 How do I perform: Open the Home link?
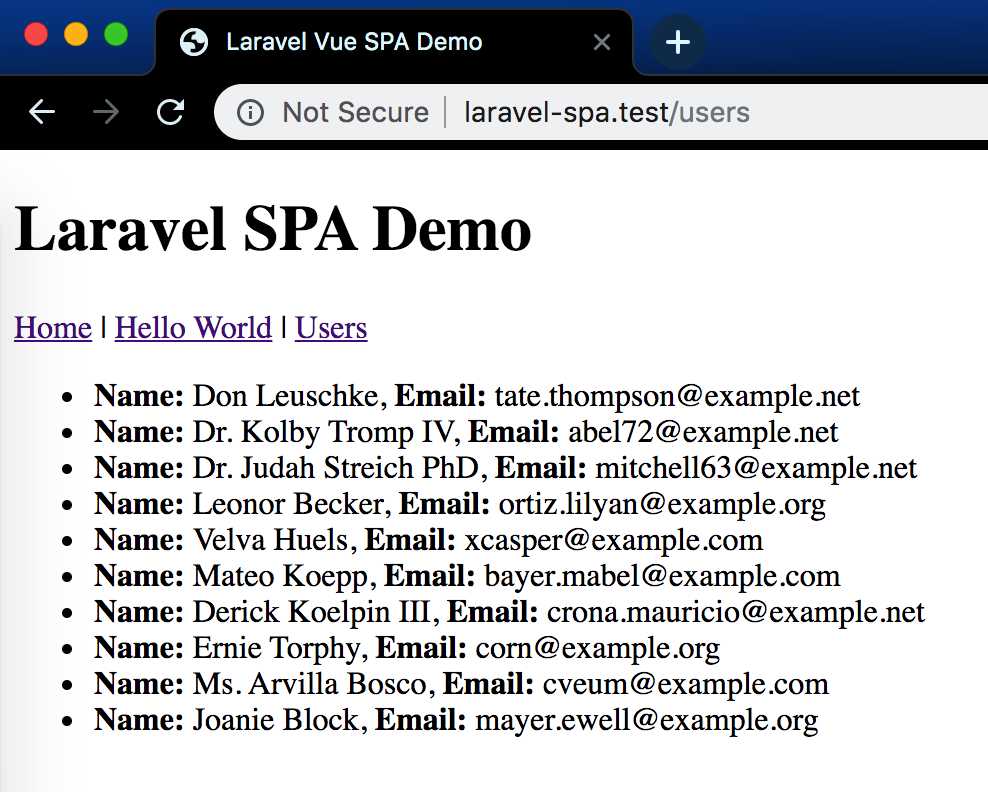click(53, 328)
